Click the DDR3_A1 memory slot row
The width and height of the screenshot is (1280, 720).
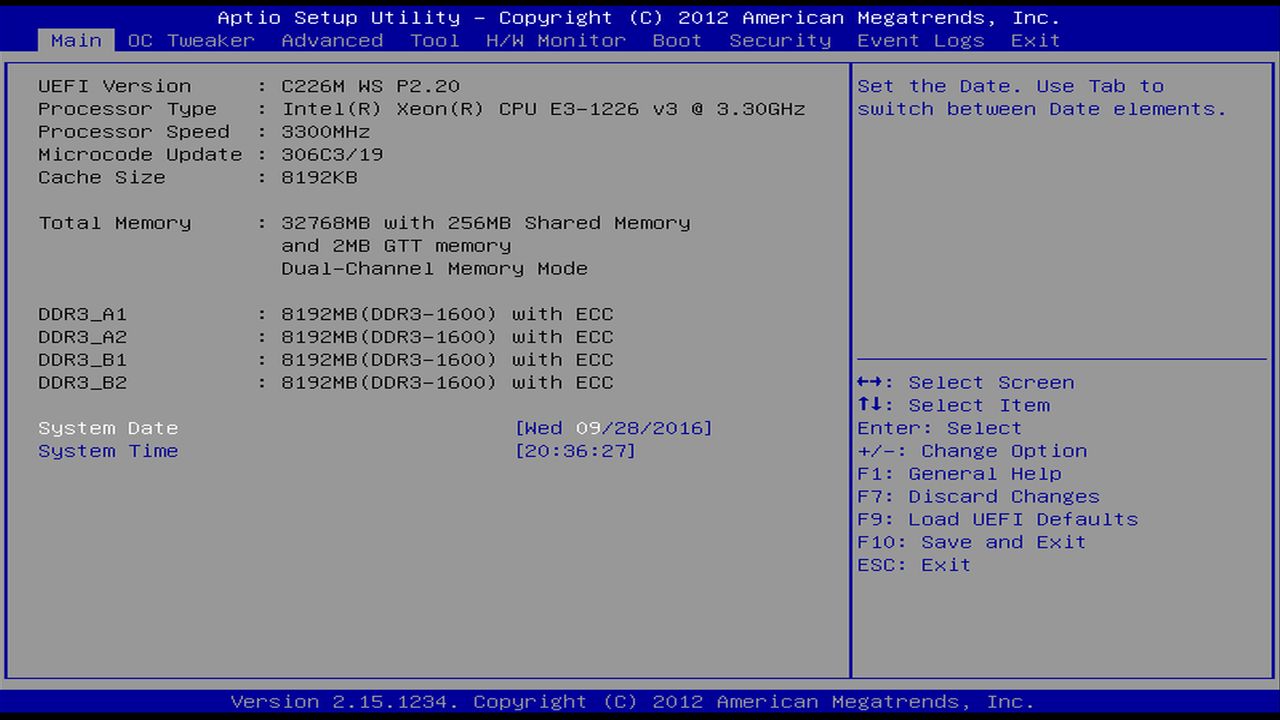(x=326, y=314)
